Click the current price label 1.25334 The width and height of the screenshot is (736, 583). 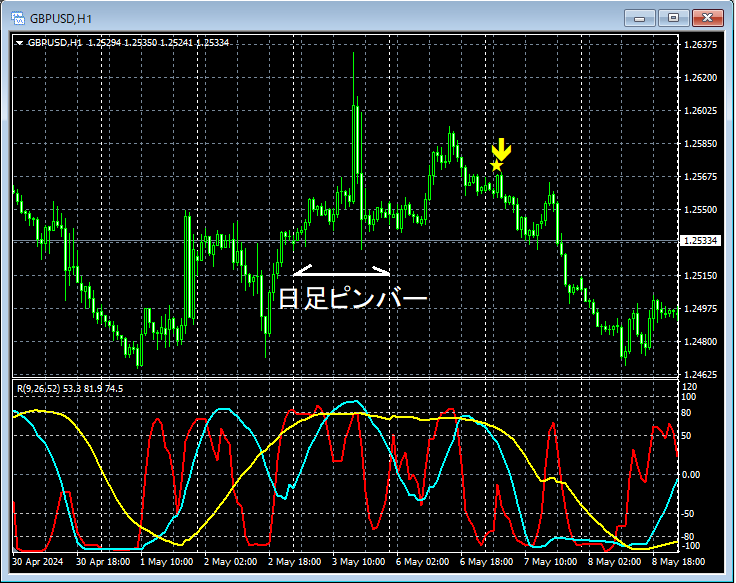tap(700, 241)
